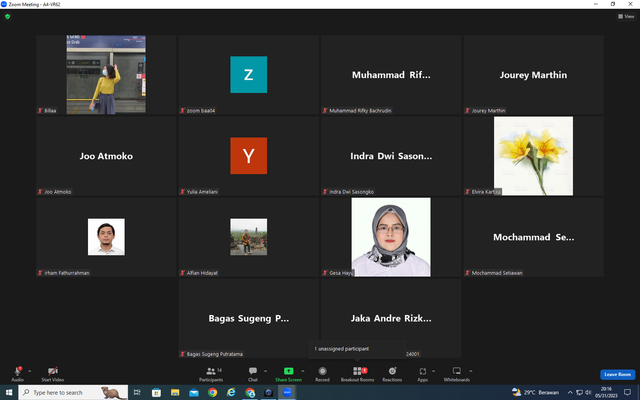Select Billaa's video tile with yellow shirt photo
Screen dimensions: 640x400
pos(106,74)
